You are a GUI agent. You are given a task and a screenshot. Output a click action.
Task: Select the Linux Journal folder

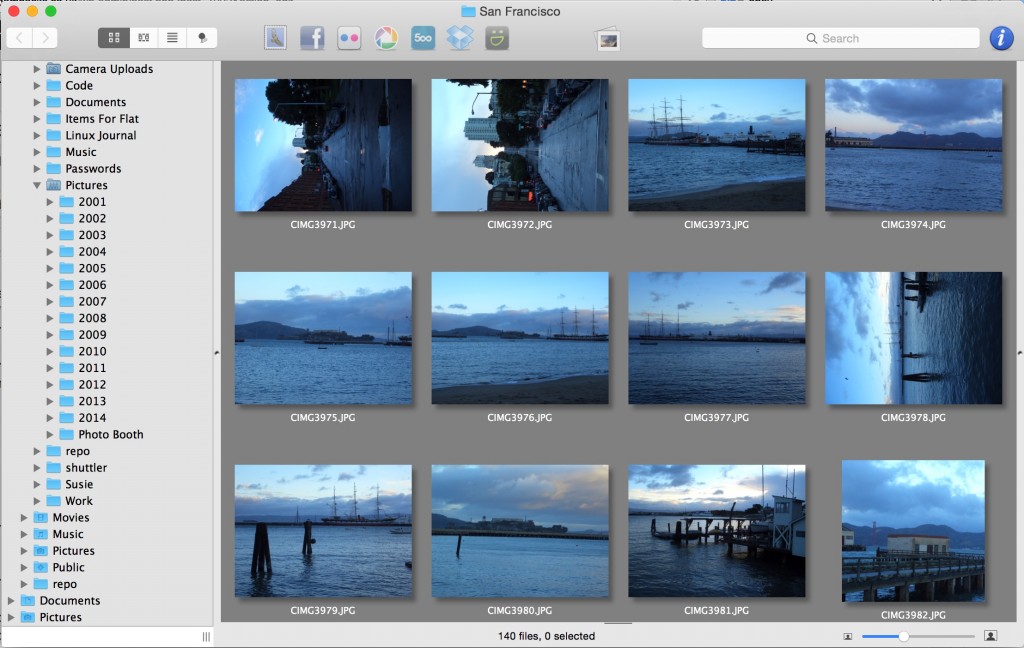pyautogui.click(x=100, y=135)
